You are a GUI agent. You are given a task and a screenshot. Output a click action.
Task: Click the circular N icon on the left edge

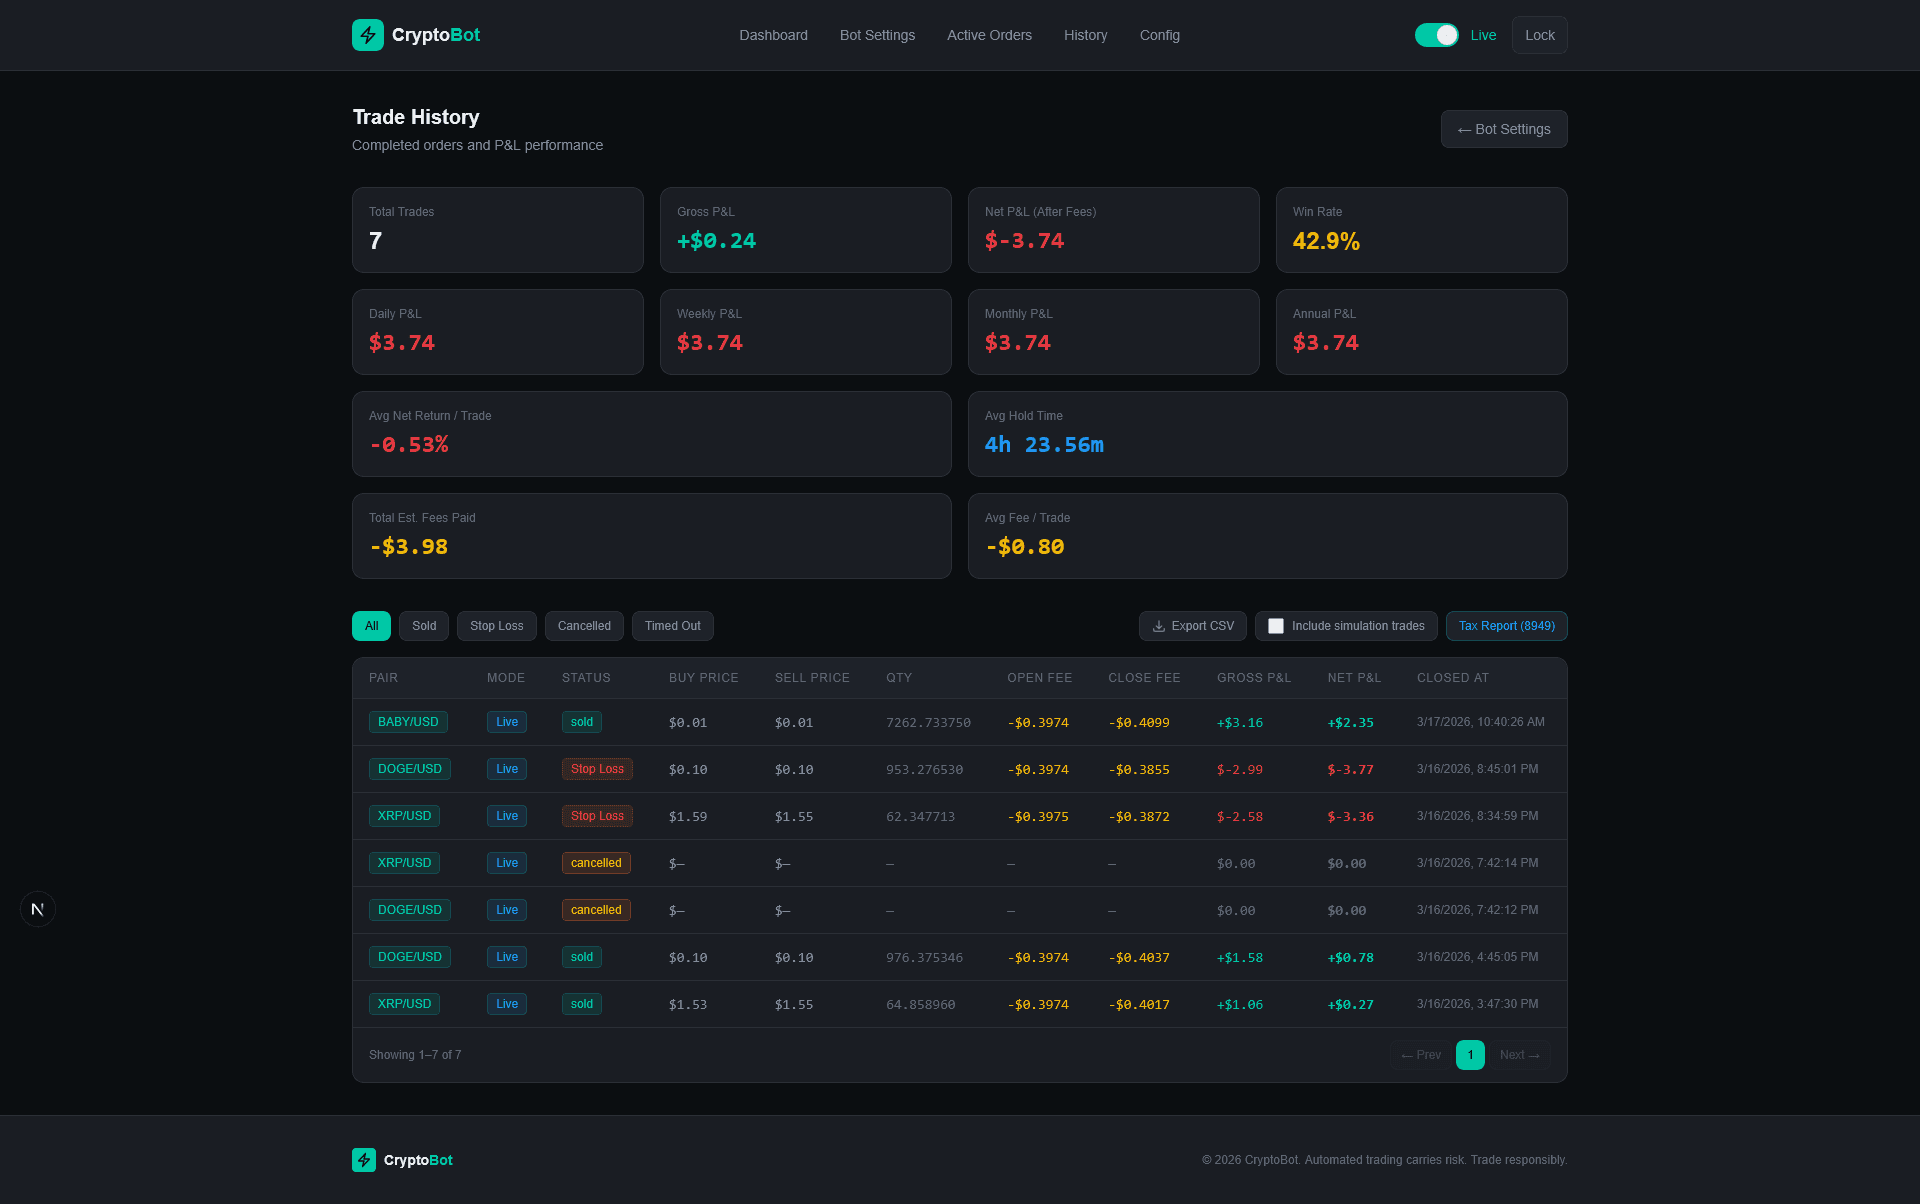pyautogui.click(x=37, y=908)
